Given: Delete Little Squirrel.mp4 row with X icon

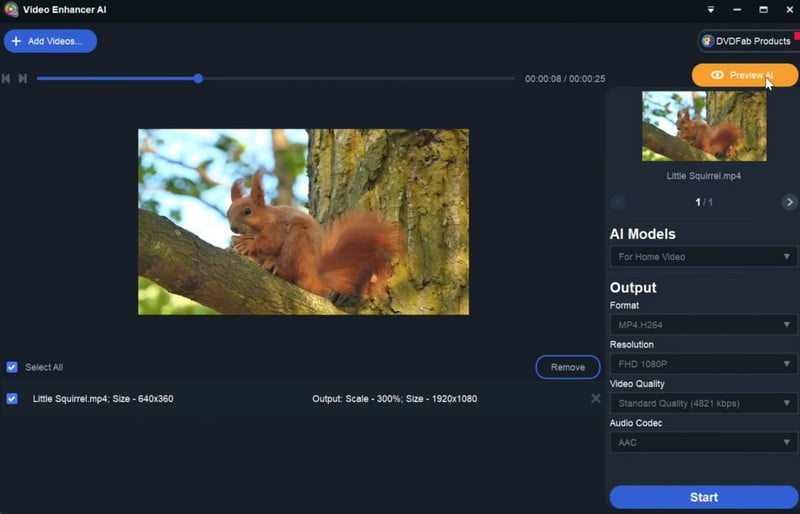Looking at the screenshot, I should point(595,399).
